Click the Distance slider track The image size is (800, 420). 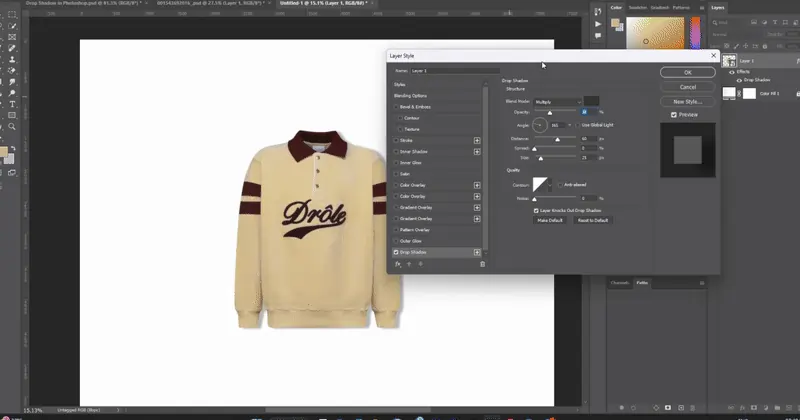click(556, 137)
